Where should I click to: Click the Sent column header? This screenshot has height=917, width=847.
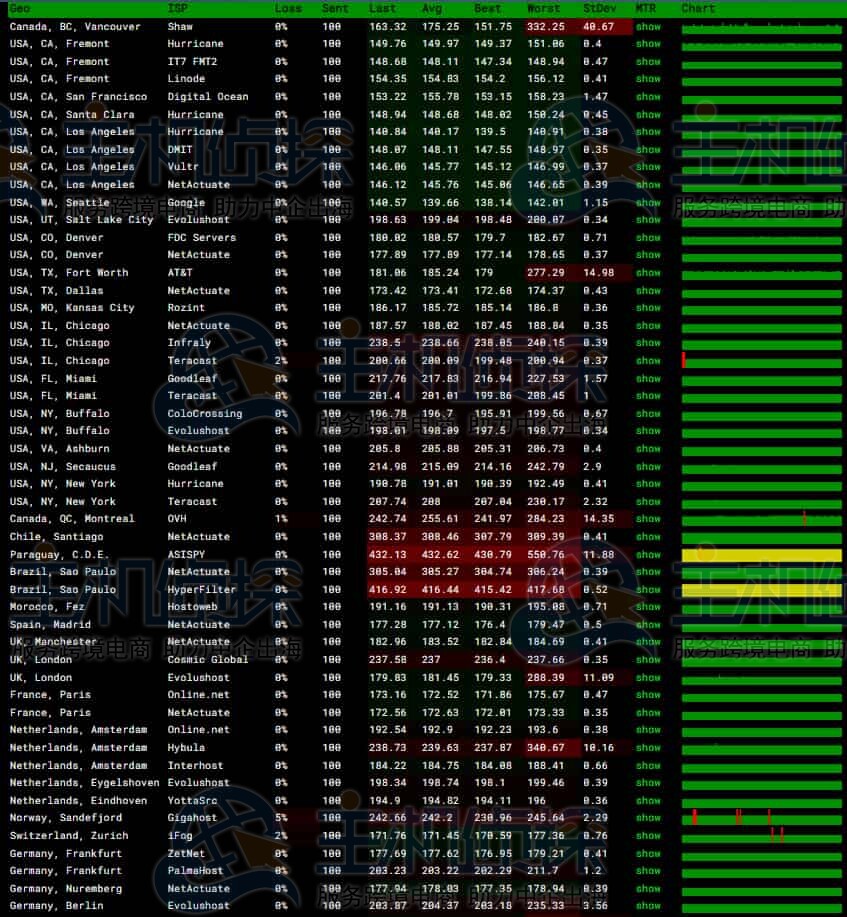point(335,9)
